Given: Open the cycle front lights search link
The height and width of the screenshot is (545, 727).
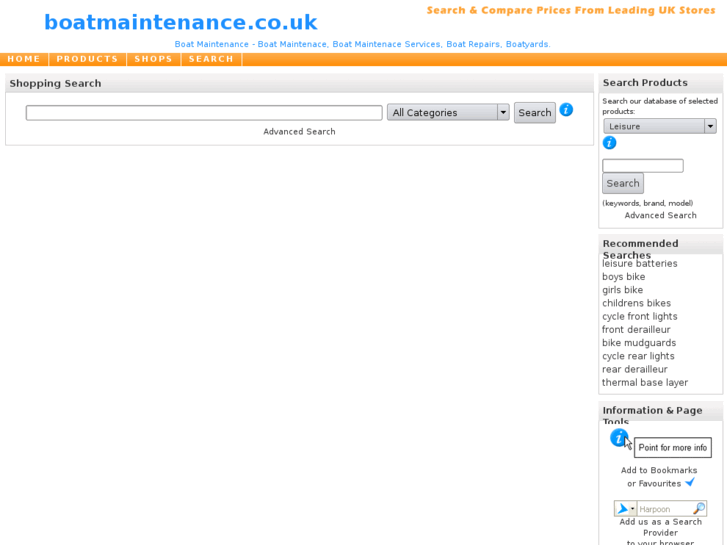Looking at the screenshot, I should click(x=639, y=316).
